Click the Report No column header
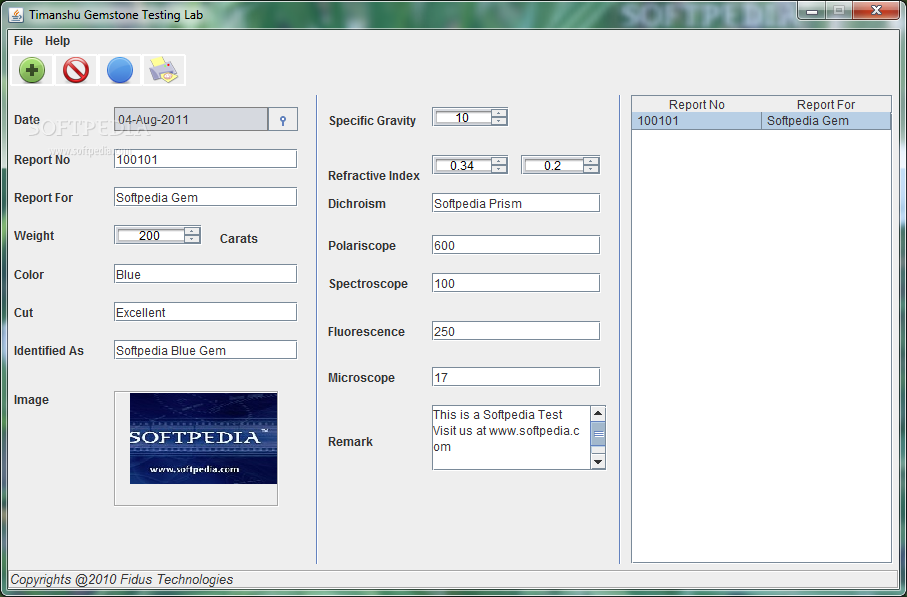 point(696,105)
